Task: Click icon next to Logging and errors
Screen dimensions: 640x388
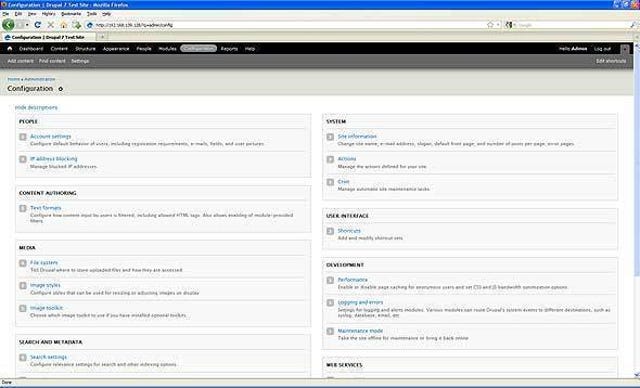Action: [x=330, y=303]
